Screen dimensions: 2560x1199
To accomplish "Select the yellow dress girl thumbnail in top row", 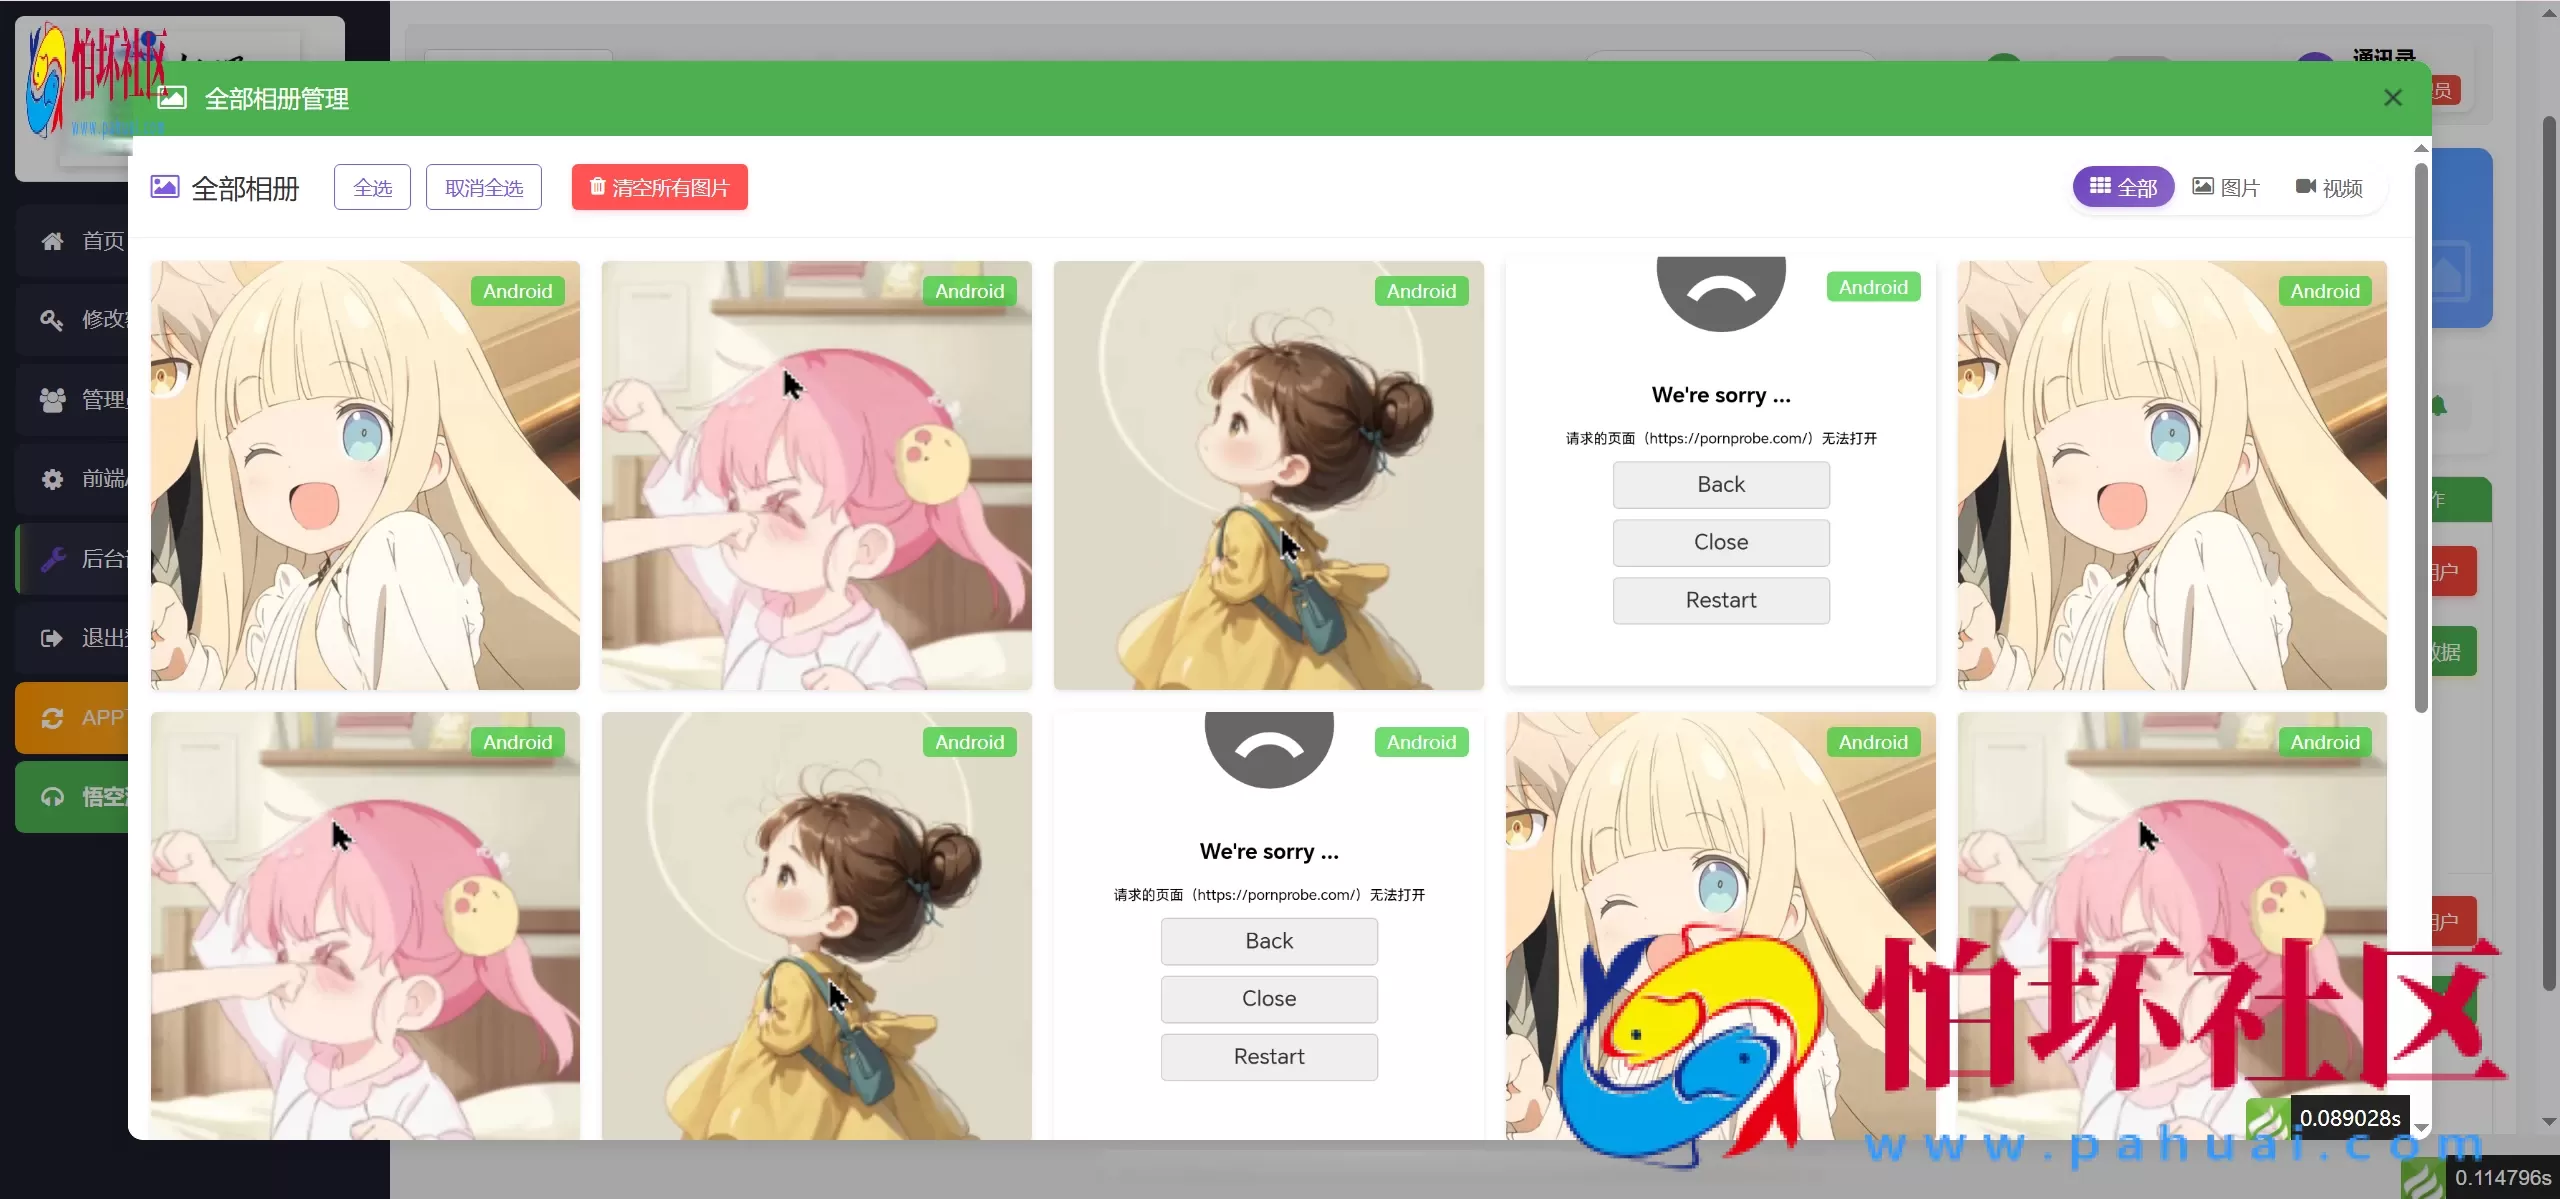I will point(1268,475).
